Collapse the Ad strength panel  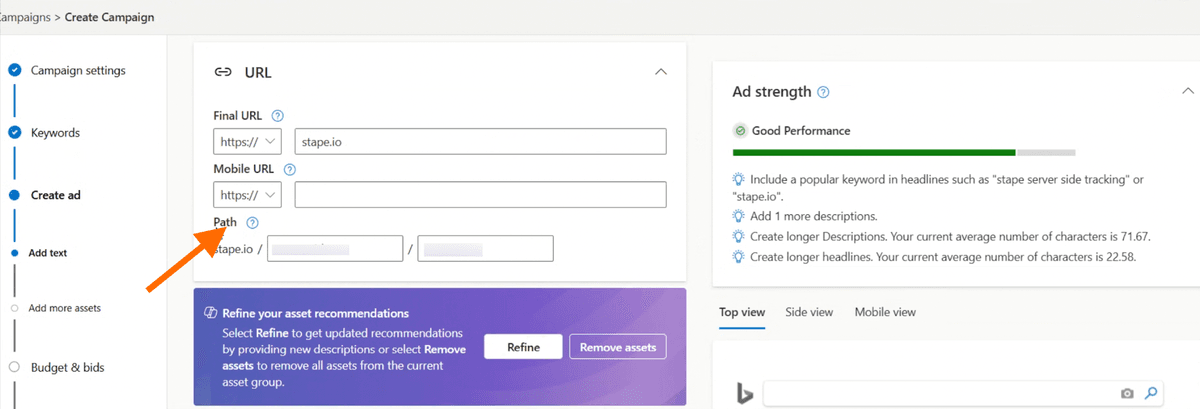(x=1188, y=91)
